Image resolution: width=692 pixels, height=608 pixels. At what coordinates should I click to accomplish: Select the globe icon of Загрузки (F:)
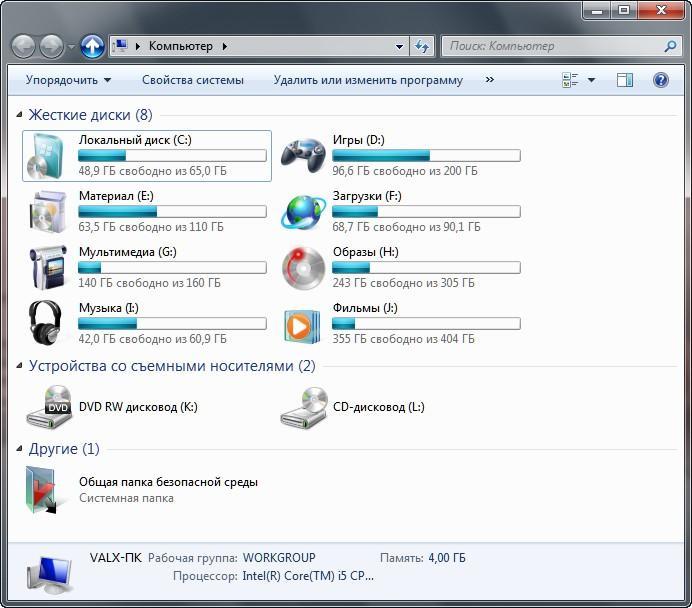(303, 212)
